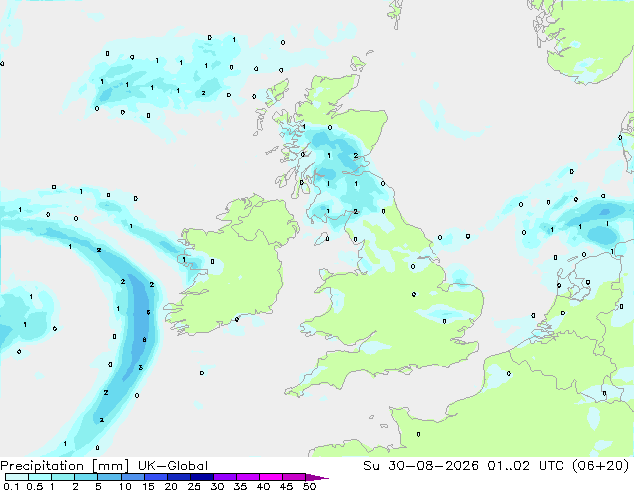Click the 20–25 mm dark blue swatch

[179, 477]
